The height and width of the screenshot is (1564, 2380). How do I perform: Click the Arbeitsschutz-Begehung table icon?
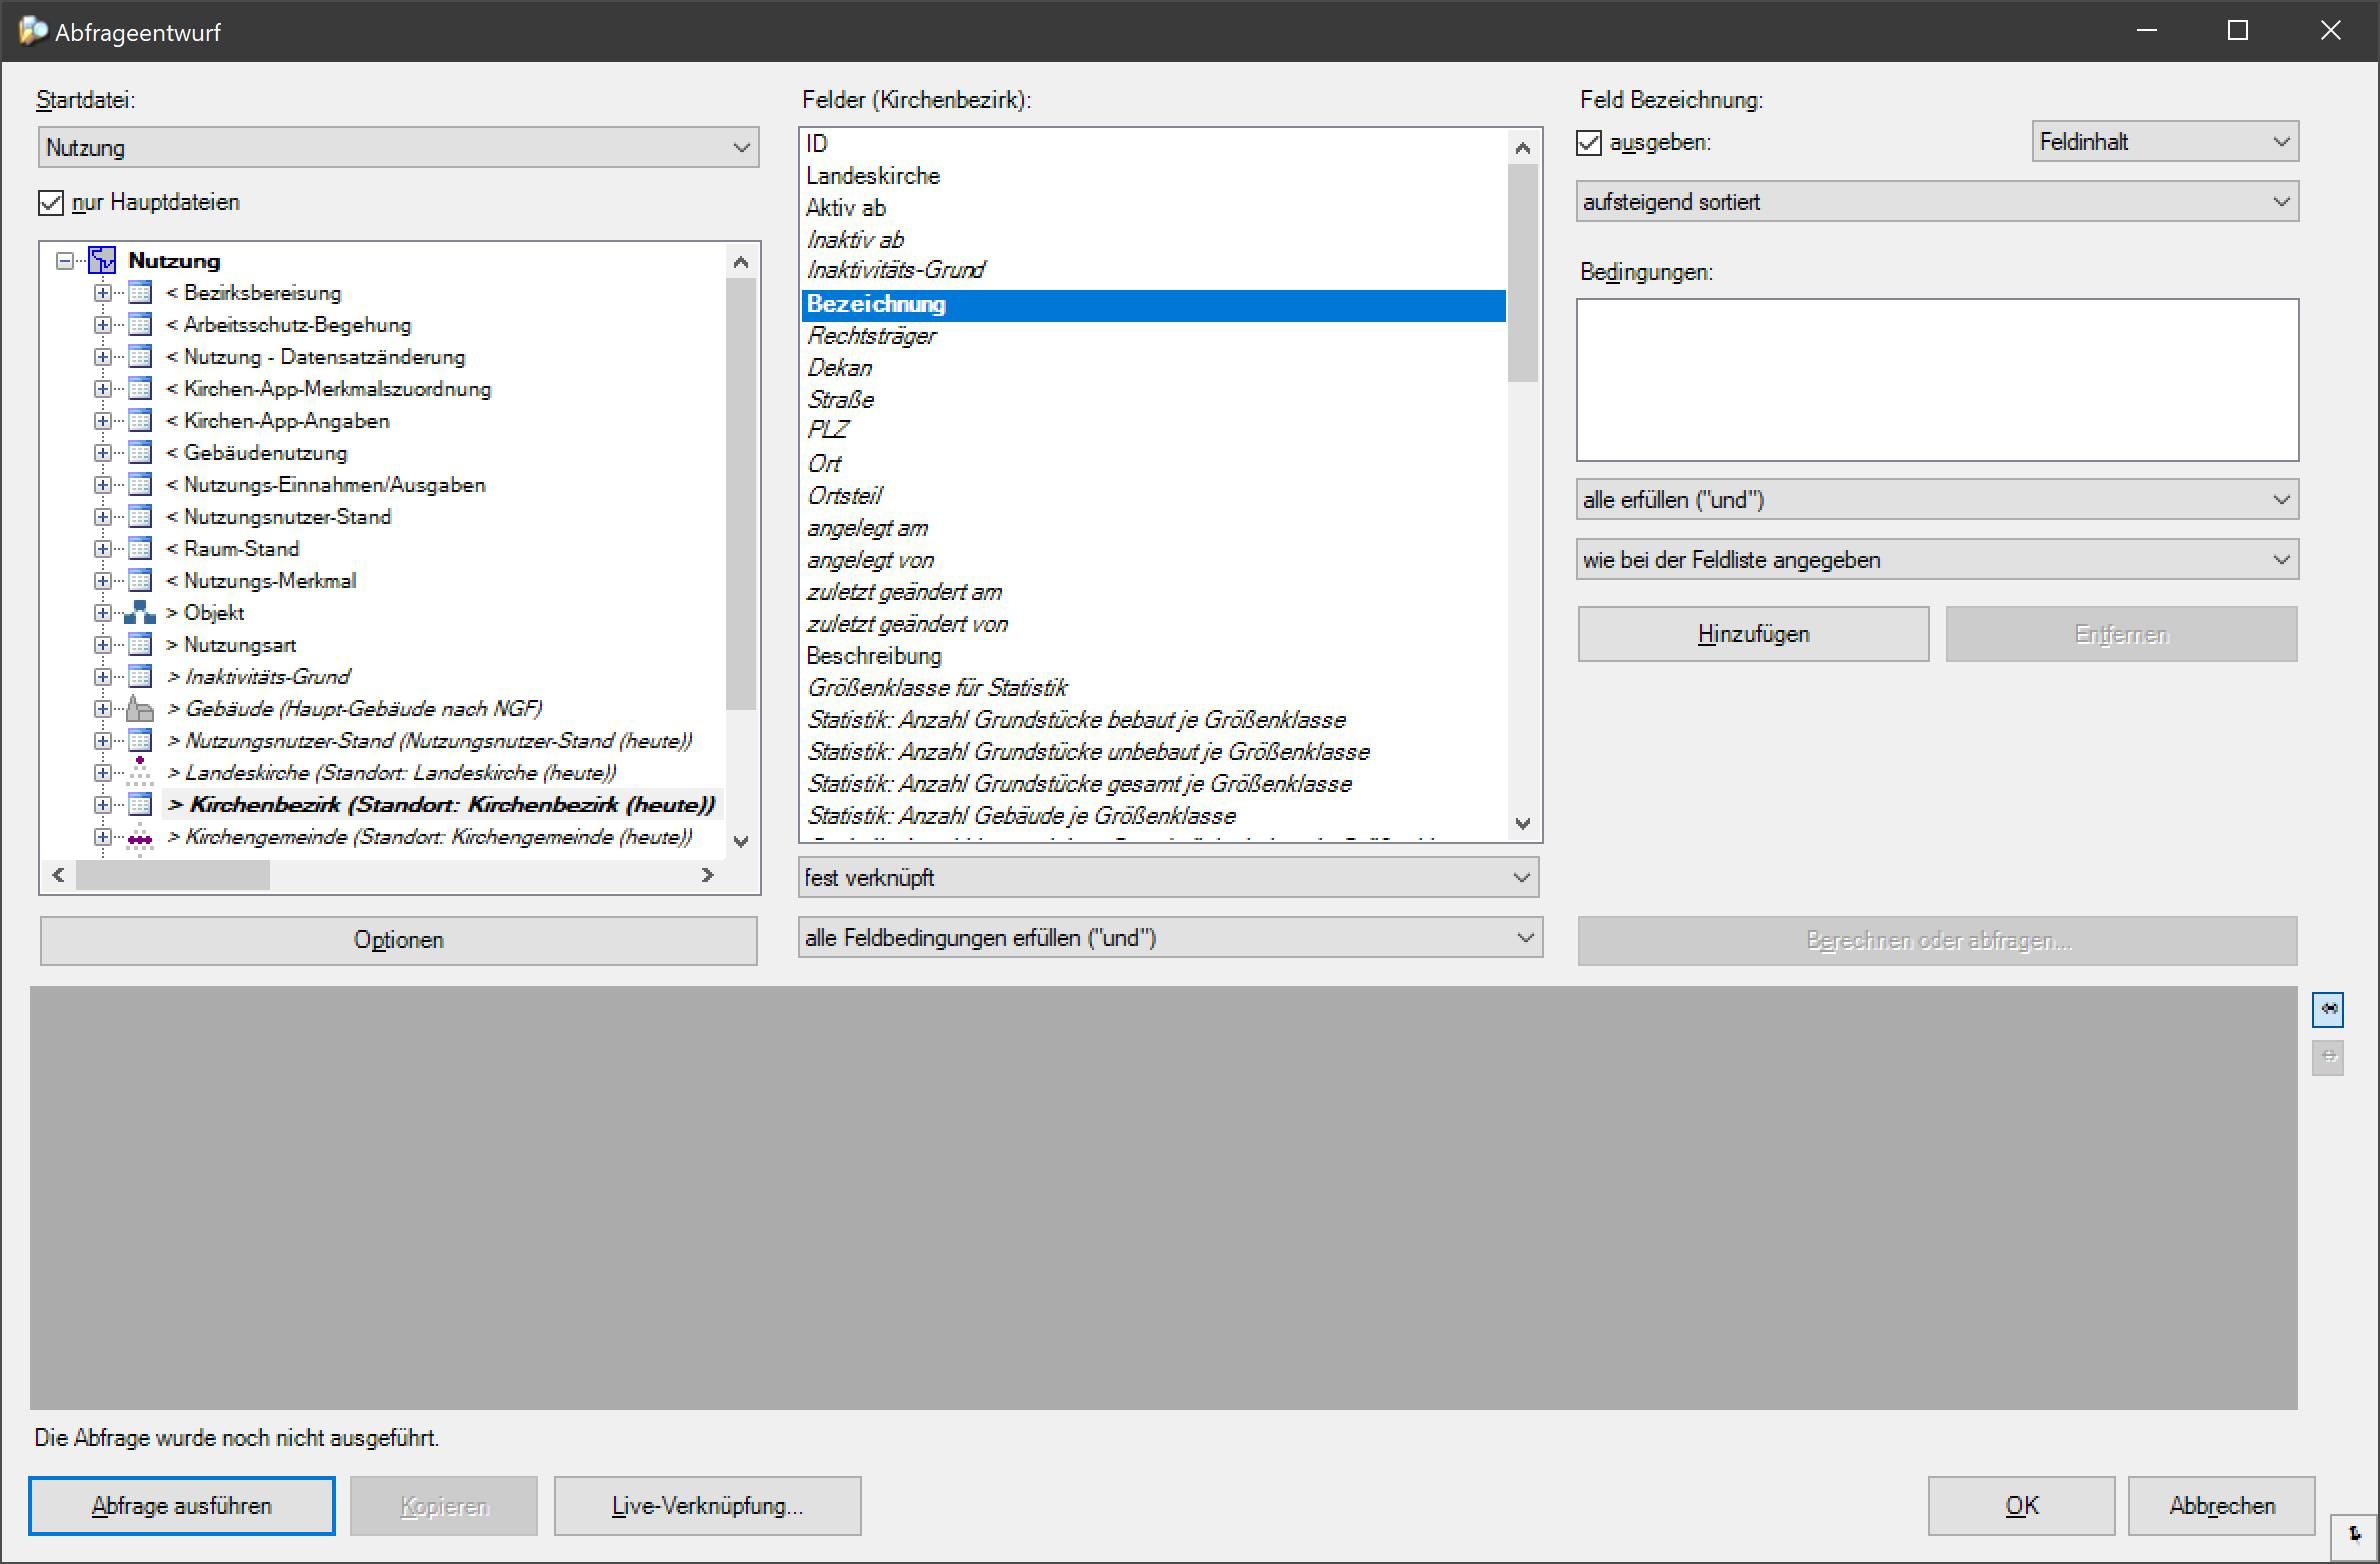pos(140,325)
